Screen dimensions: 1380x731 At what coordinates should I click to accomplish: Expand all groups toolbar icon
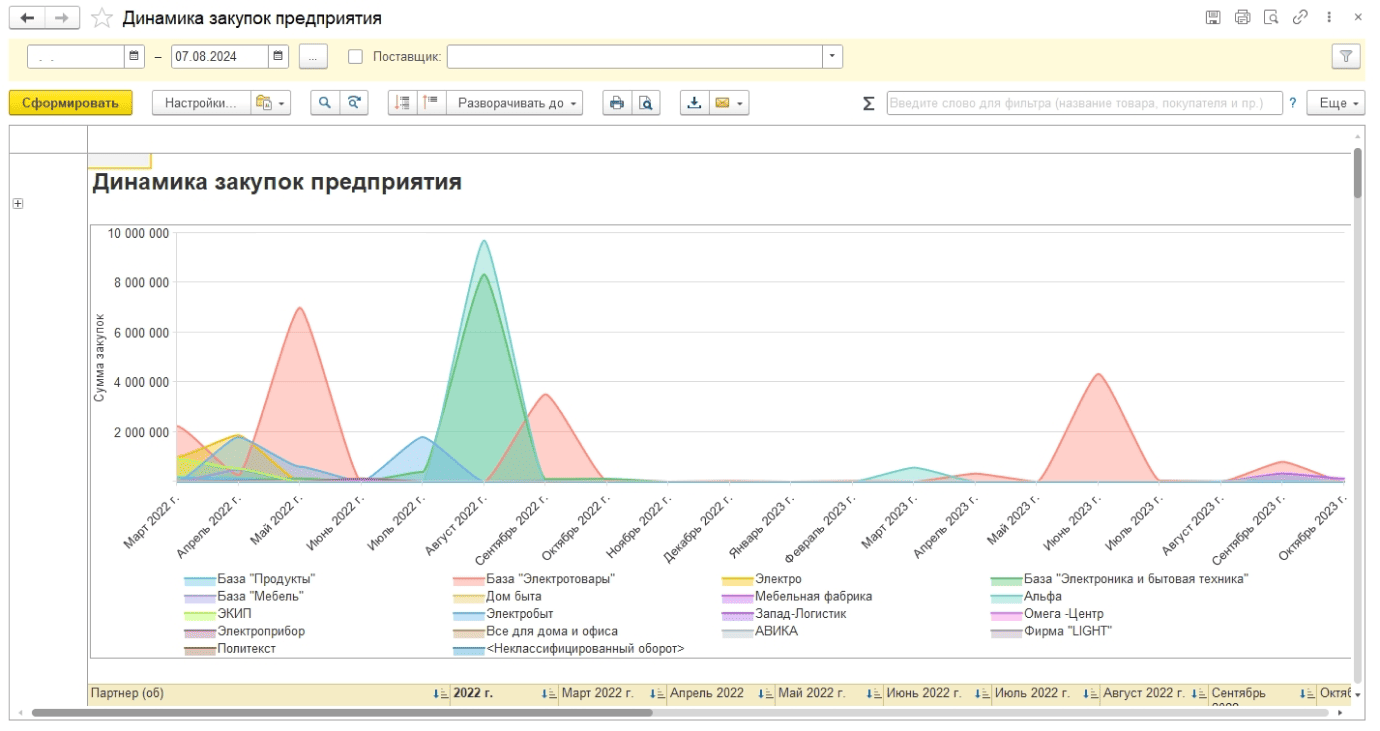[x=402, y=103]
